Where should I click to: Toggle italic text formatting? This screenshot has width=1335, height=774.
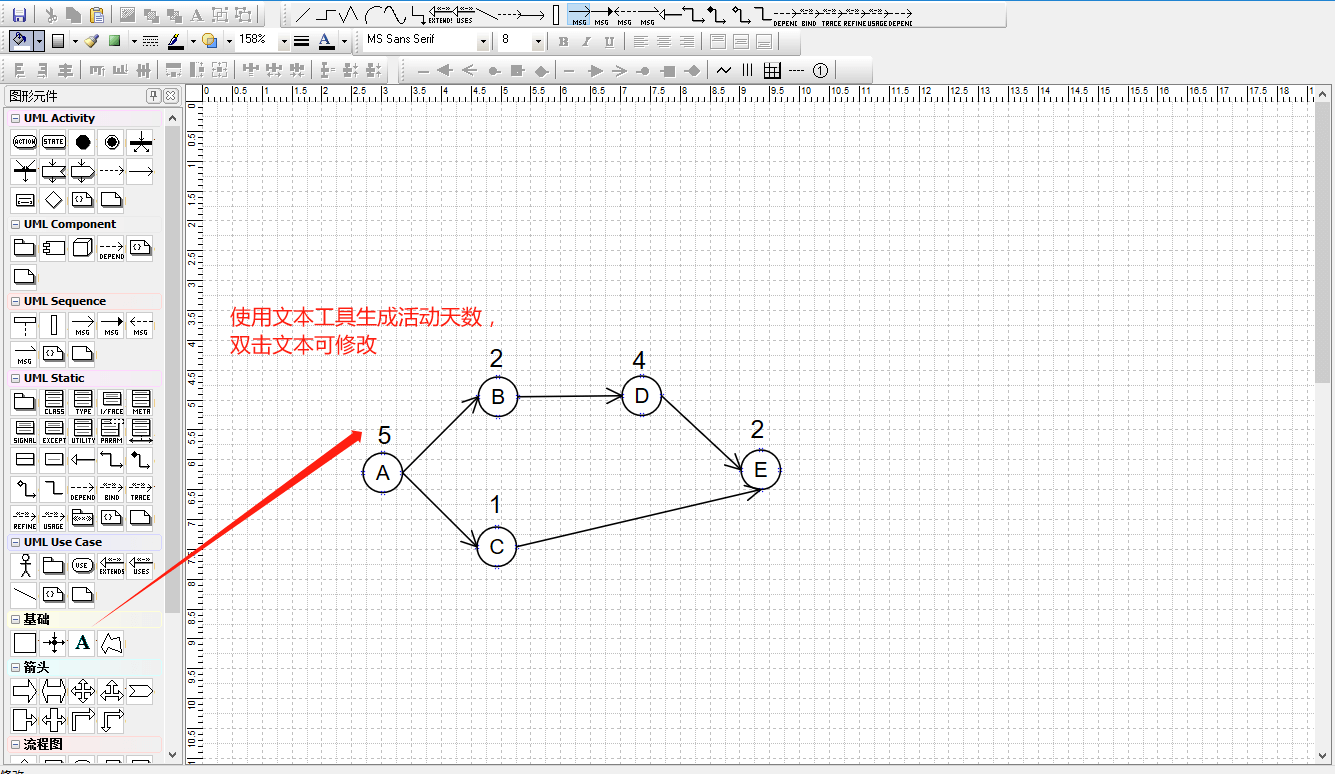pos(587,41)
